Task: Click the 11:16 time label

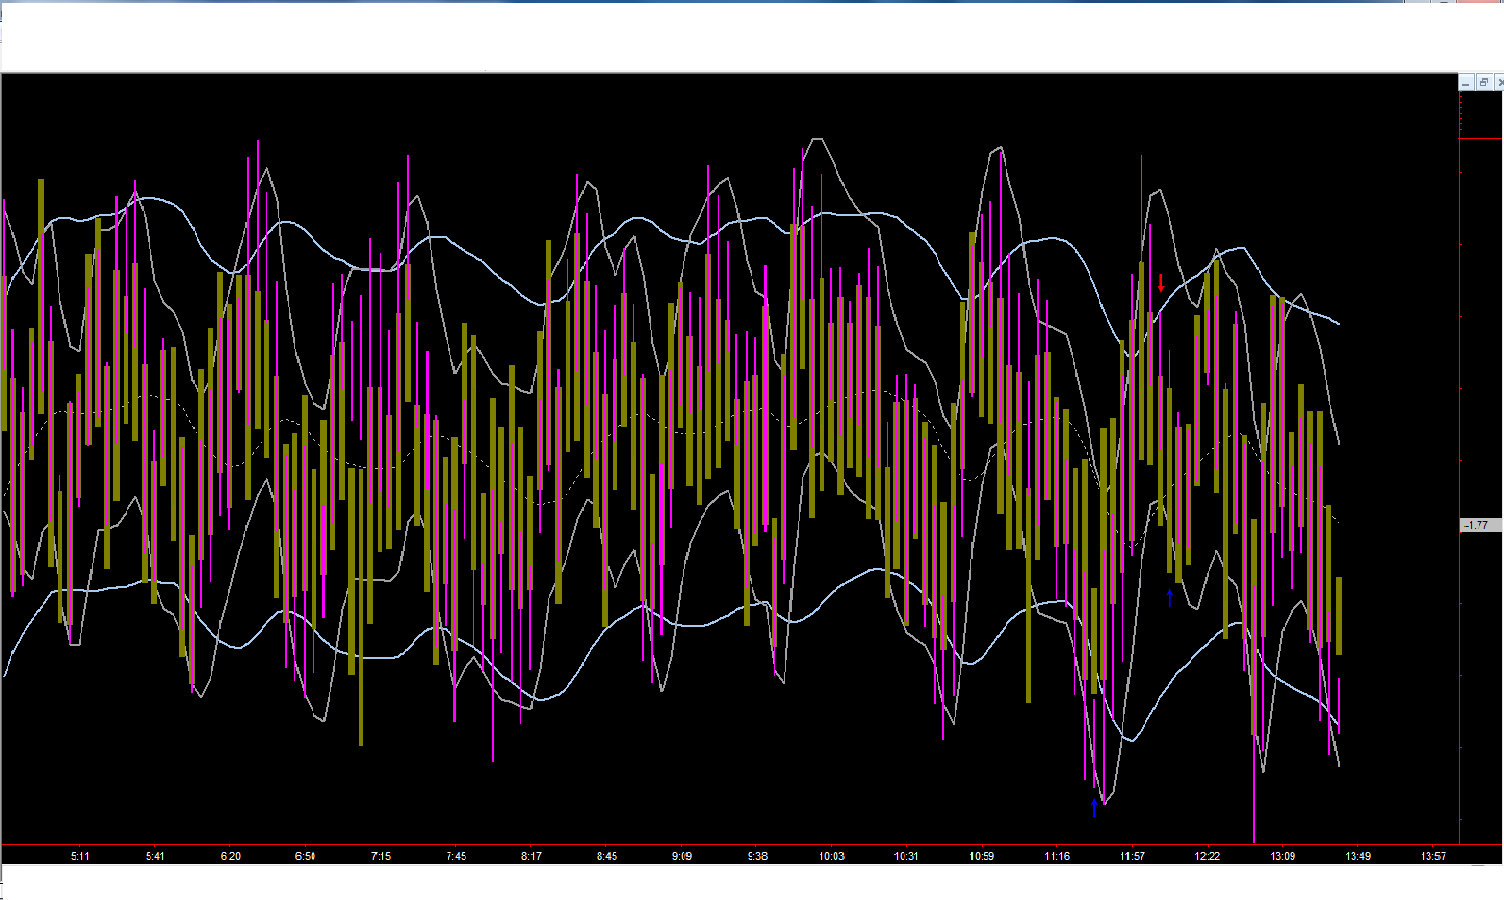Action: coord(1057,856)
